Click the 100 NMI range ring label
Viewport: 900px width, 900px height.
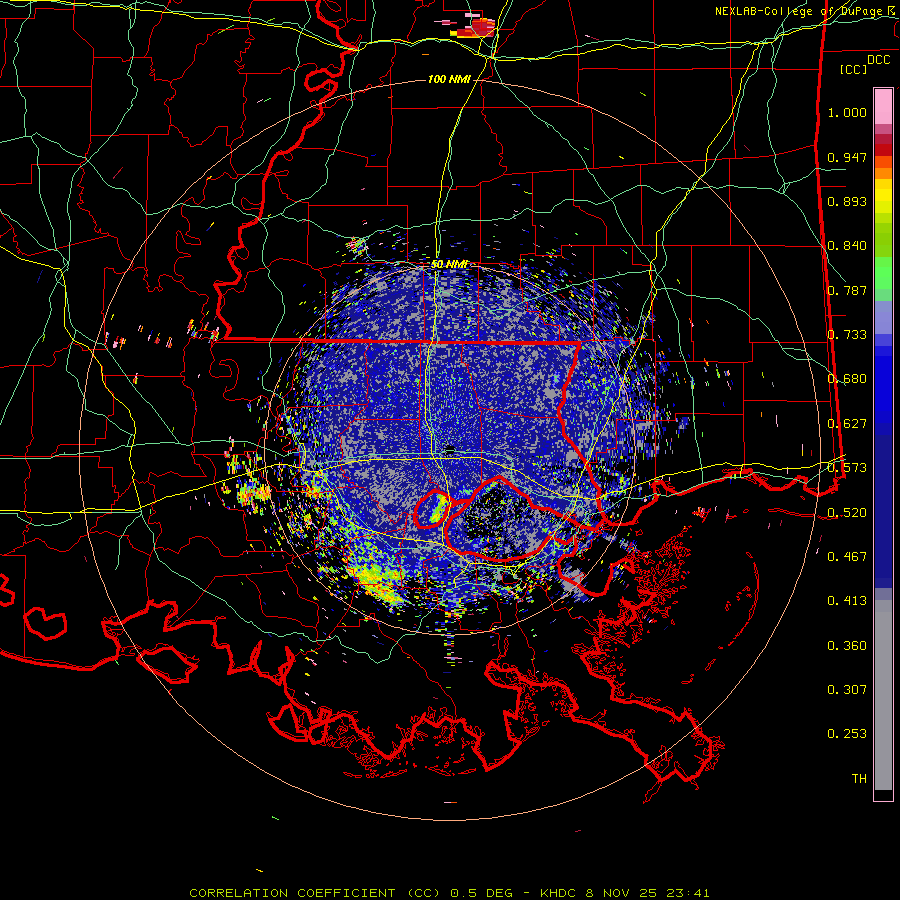pyautogui.click(x=449, y=79)
